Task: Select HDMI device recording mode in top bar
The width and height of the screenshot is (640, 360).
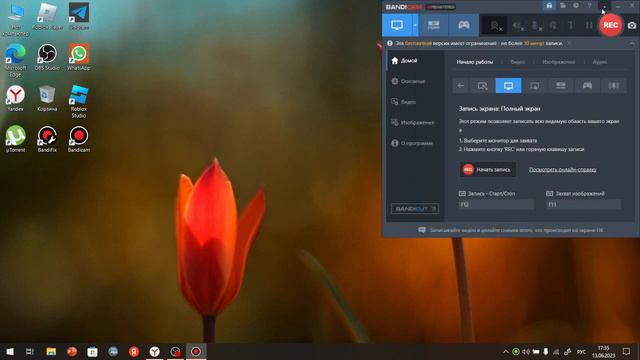Action: 433,25
